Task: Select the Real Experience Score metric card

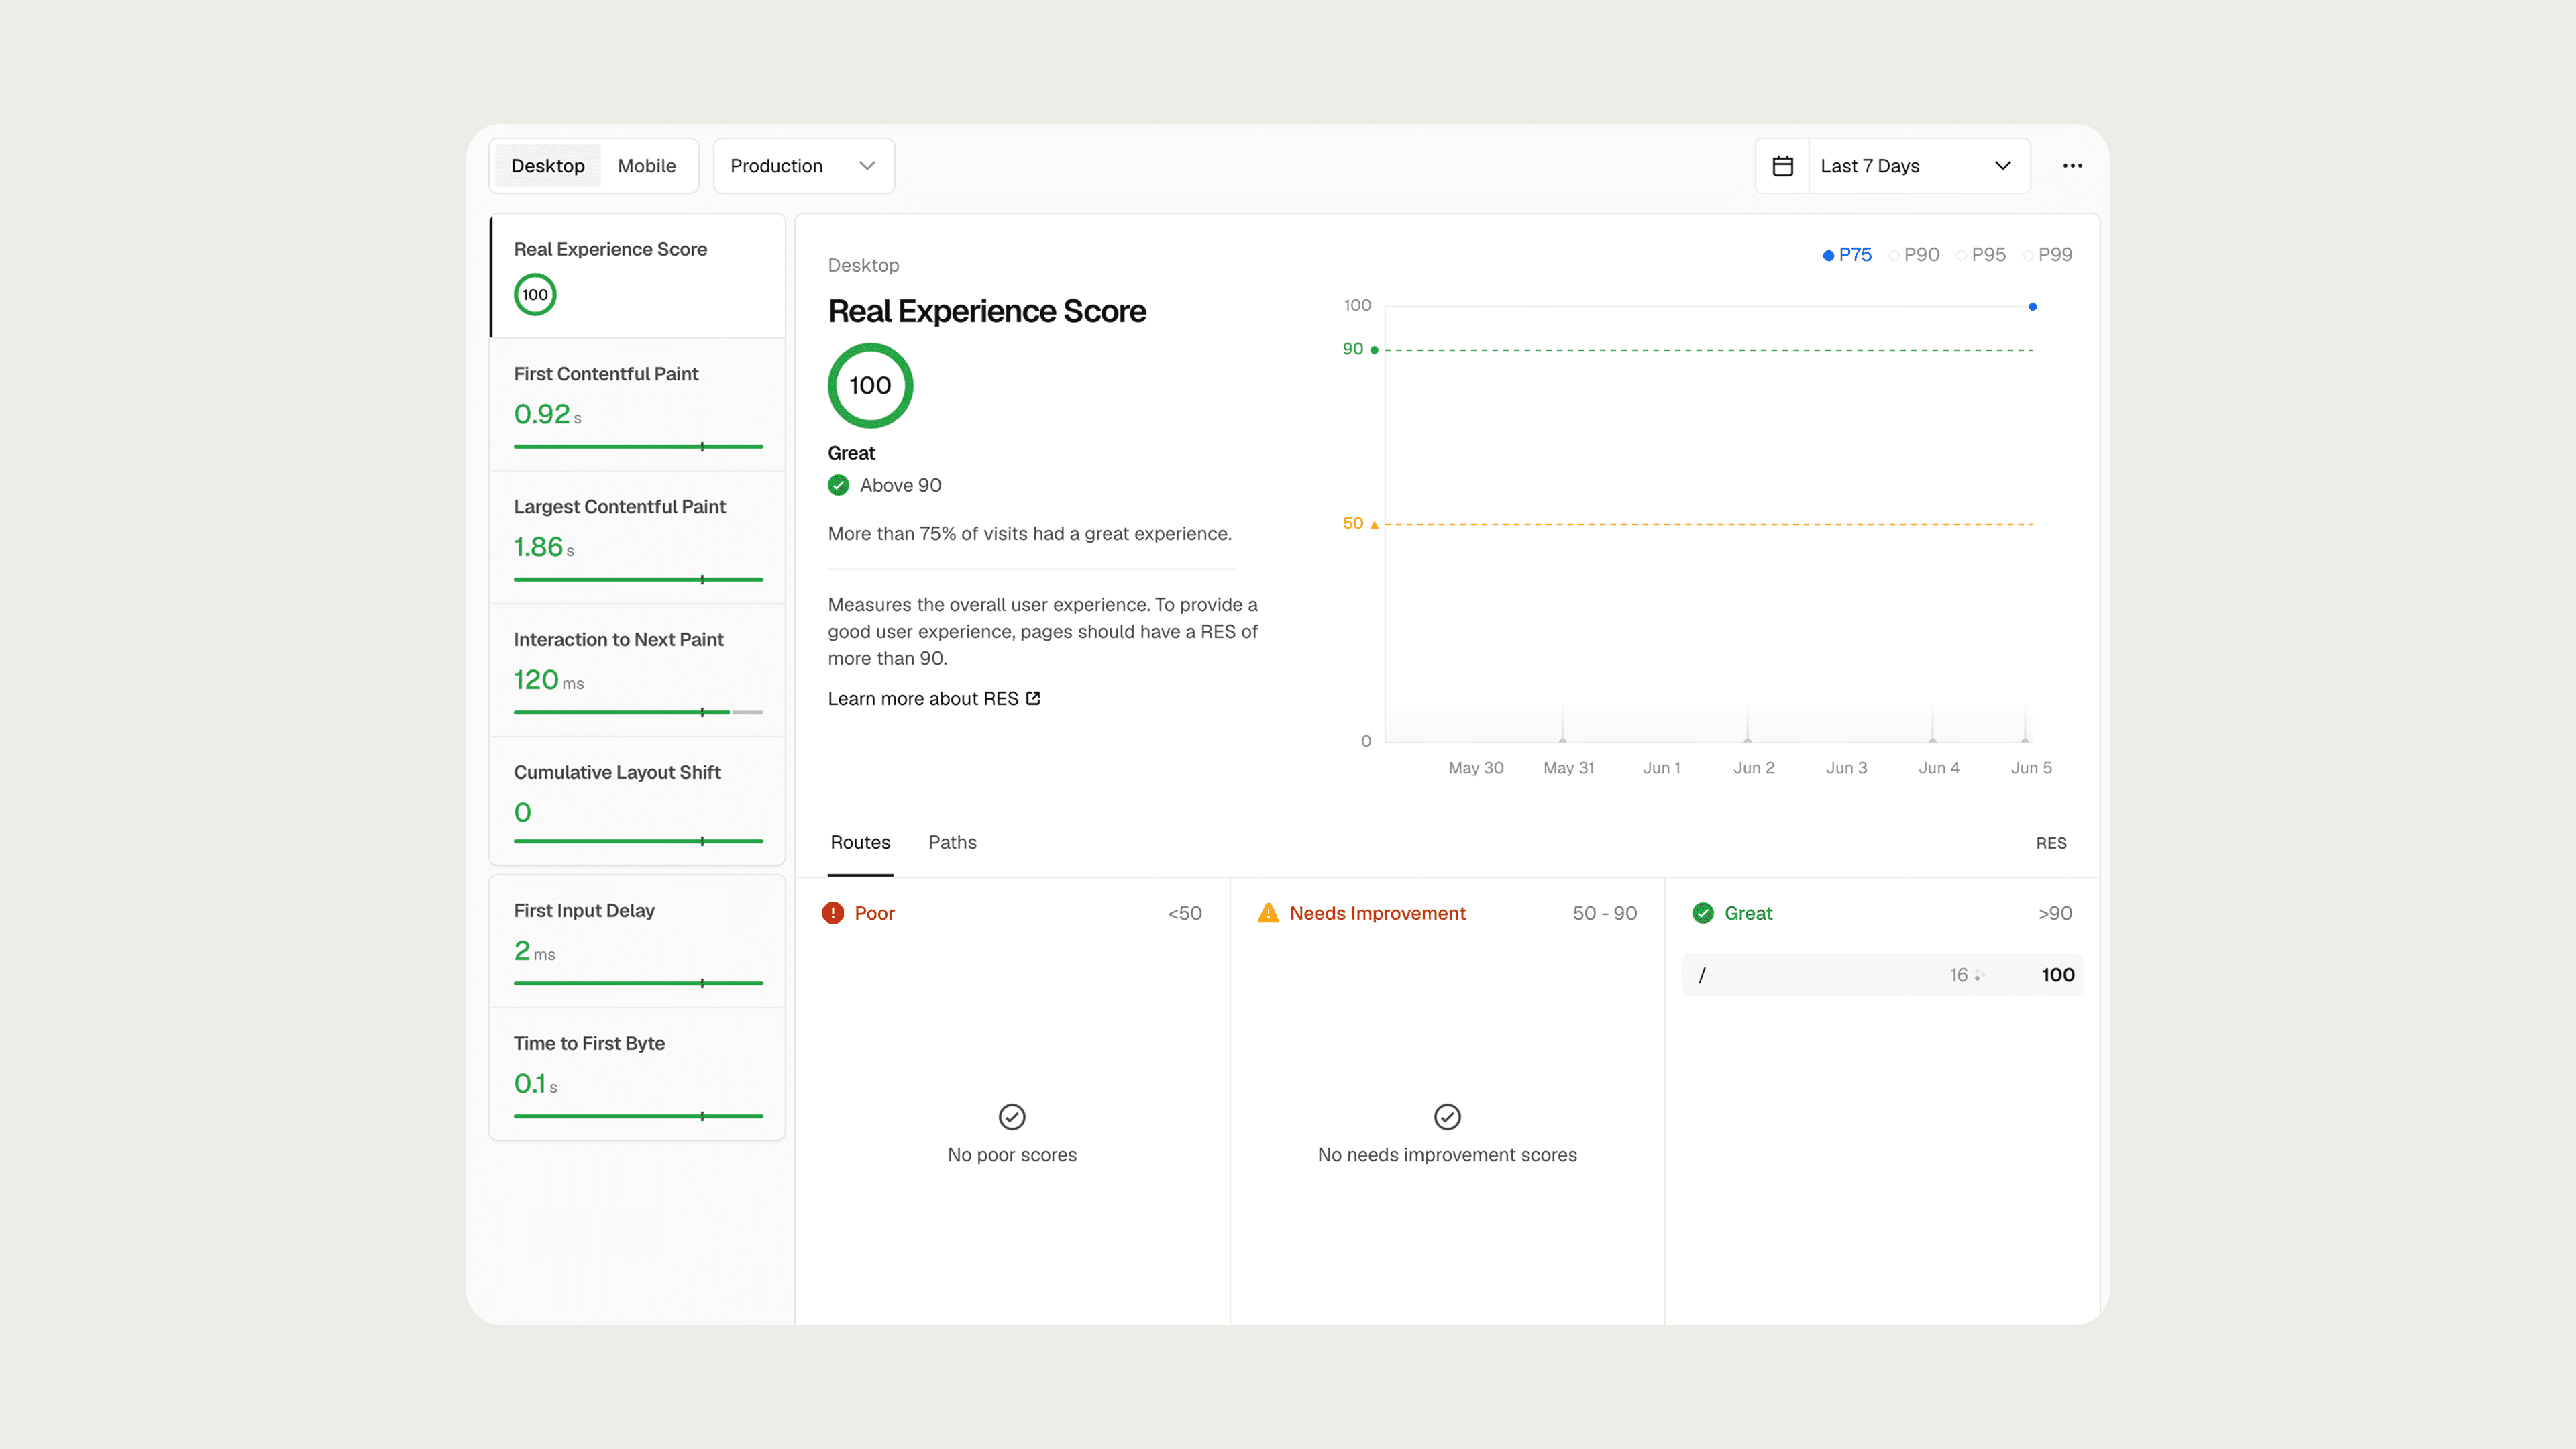Action: [638, 276]
